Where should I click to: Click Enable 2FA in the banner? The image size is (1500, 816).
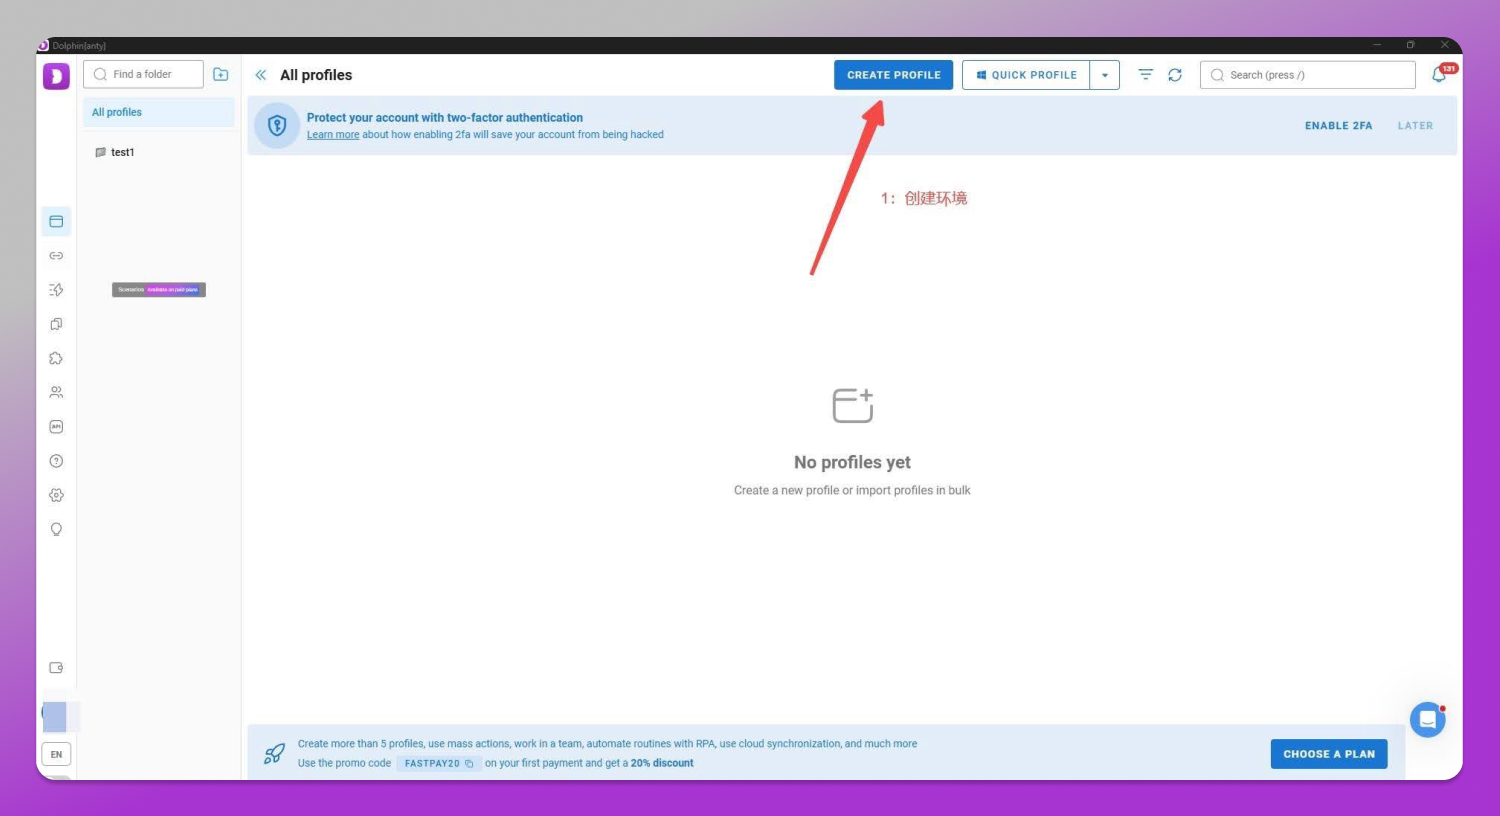click(x=1339, y=126)
